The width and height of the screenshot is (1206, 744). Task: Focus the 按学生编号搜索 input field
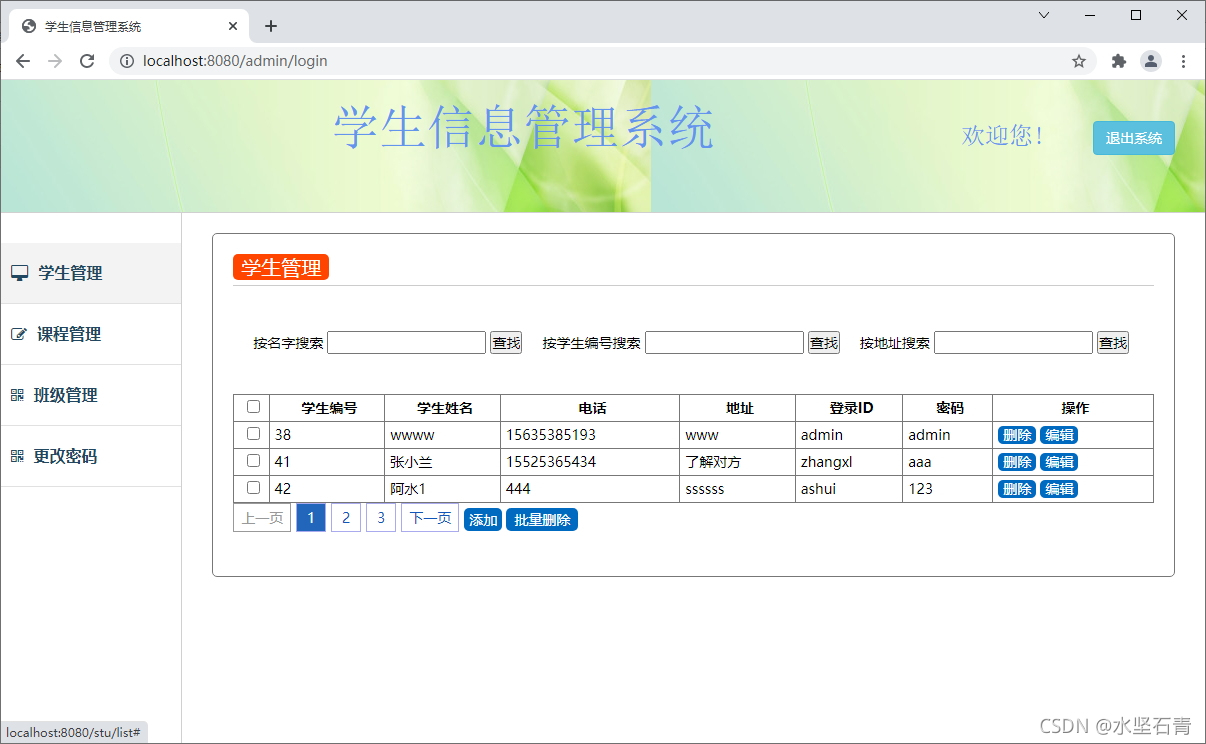[x=725, y=343]
